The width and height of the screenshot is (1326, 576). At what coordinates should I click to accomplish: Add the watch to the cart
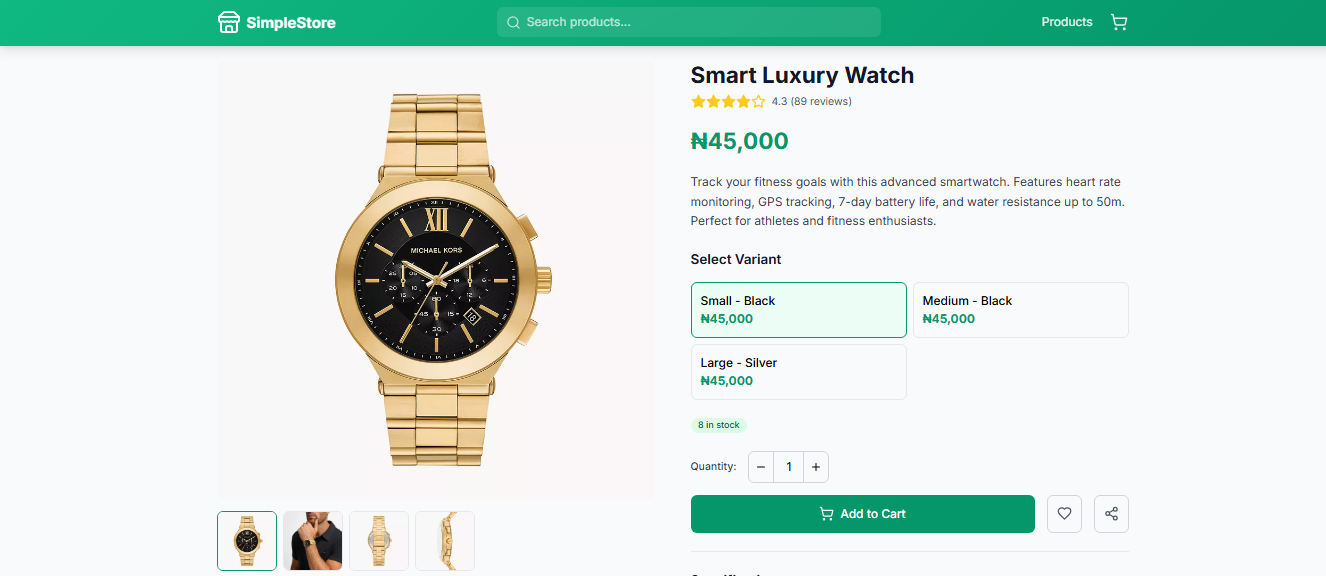(x=862, y=513)
